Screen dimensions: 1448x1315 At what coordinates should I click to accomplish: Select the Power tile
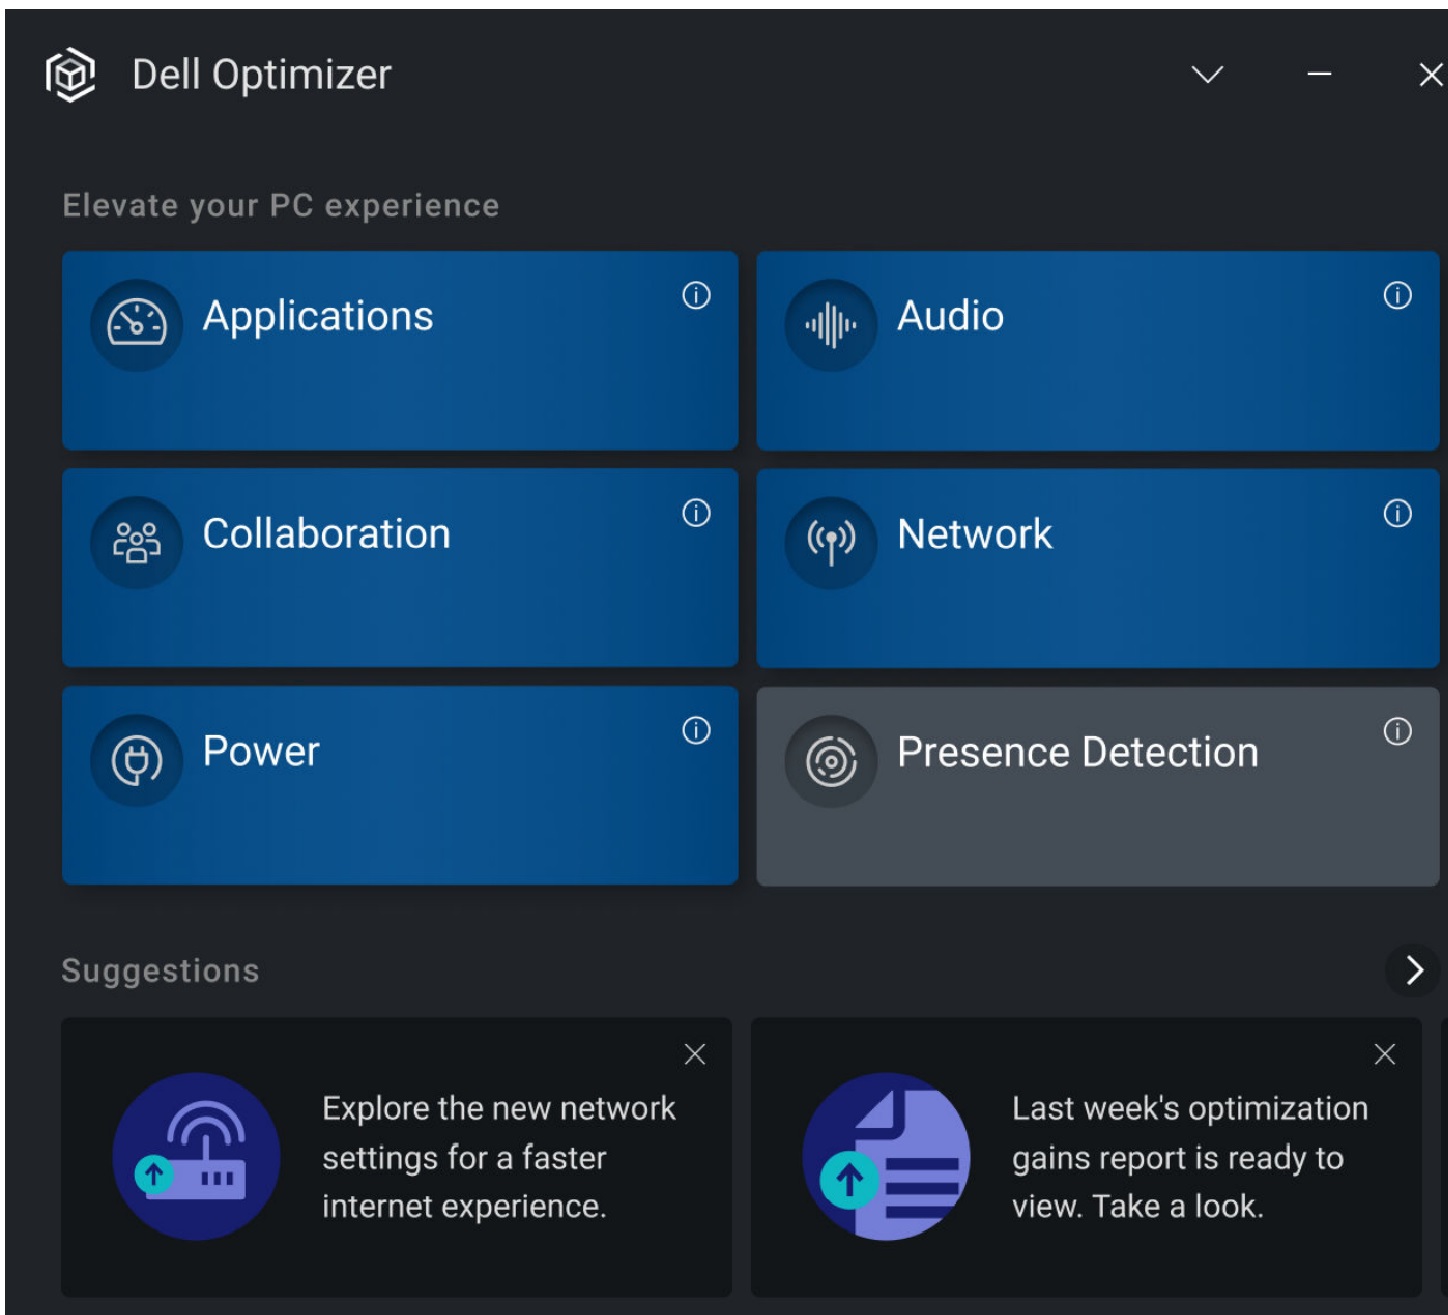coord(400,786)
